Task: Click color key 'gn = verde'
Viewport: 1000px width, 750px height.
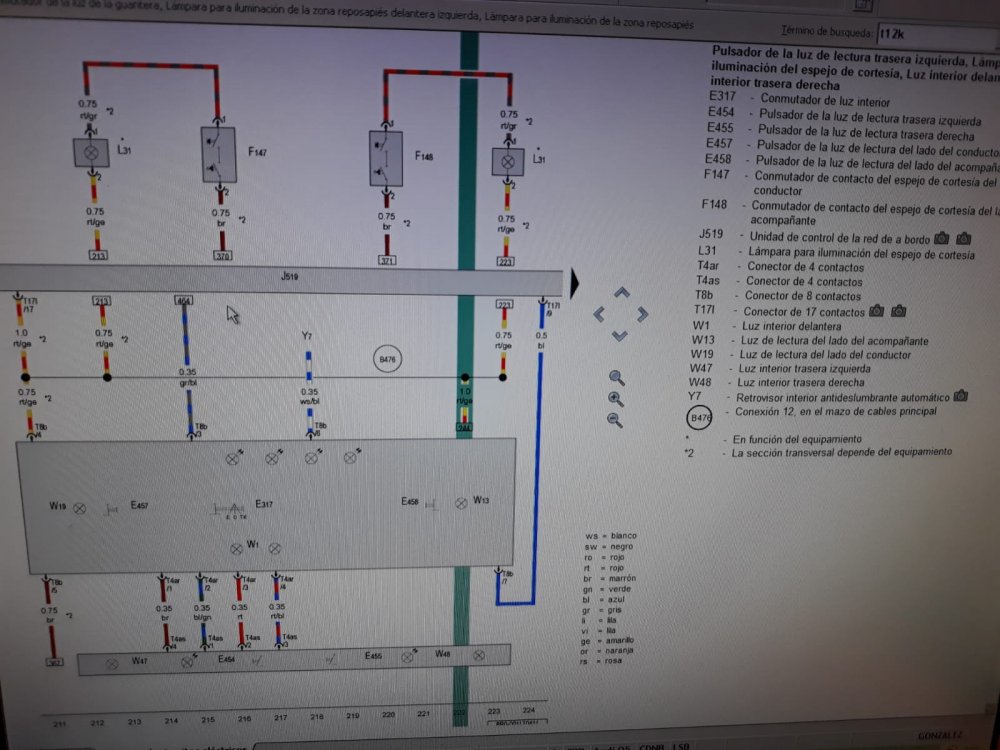Action: (x=607, y=589)
